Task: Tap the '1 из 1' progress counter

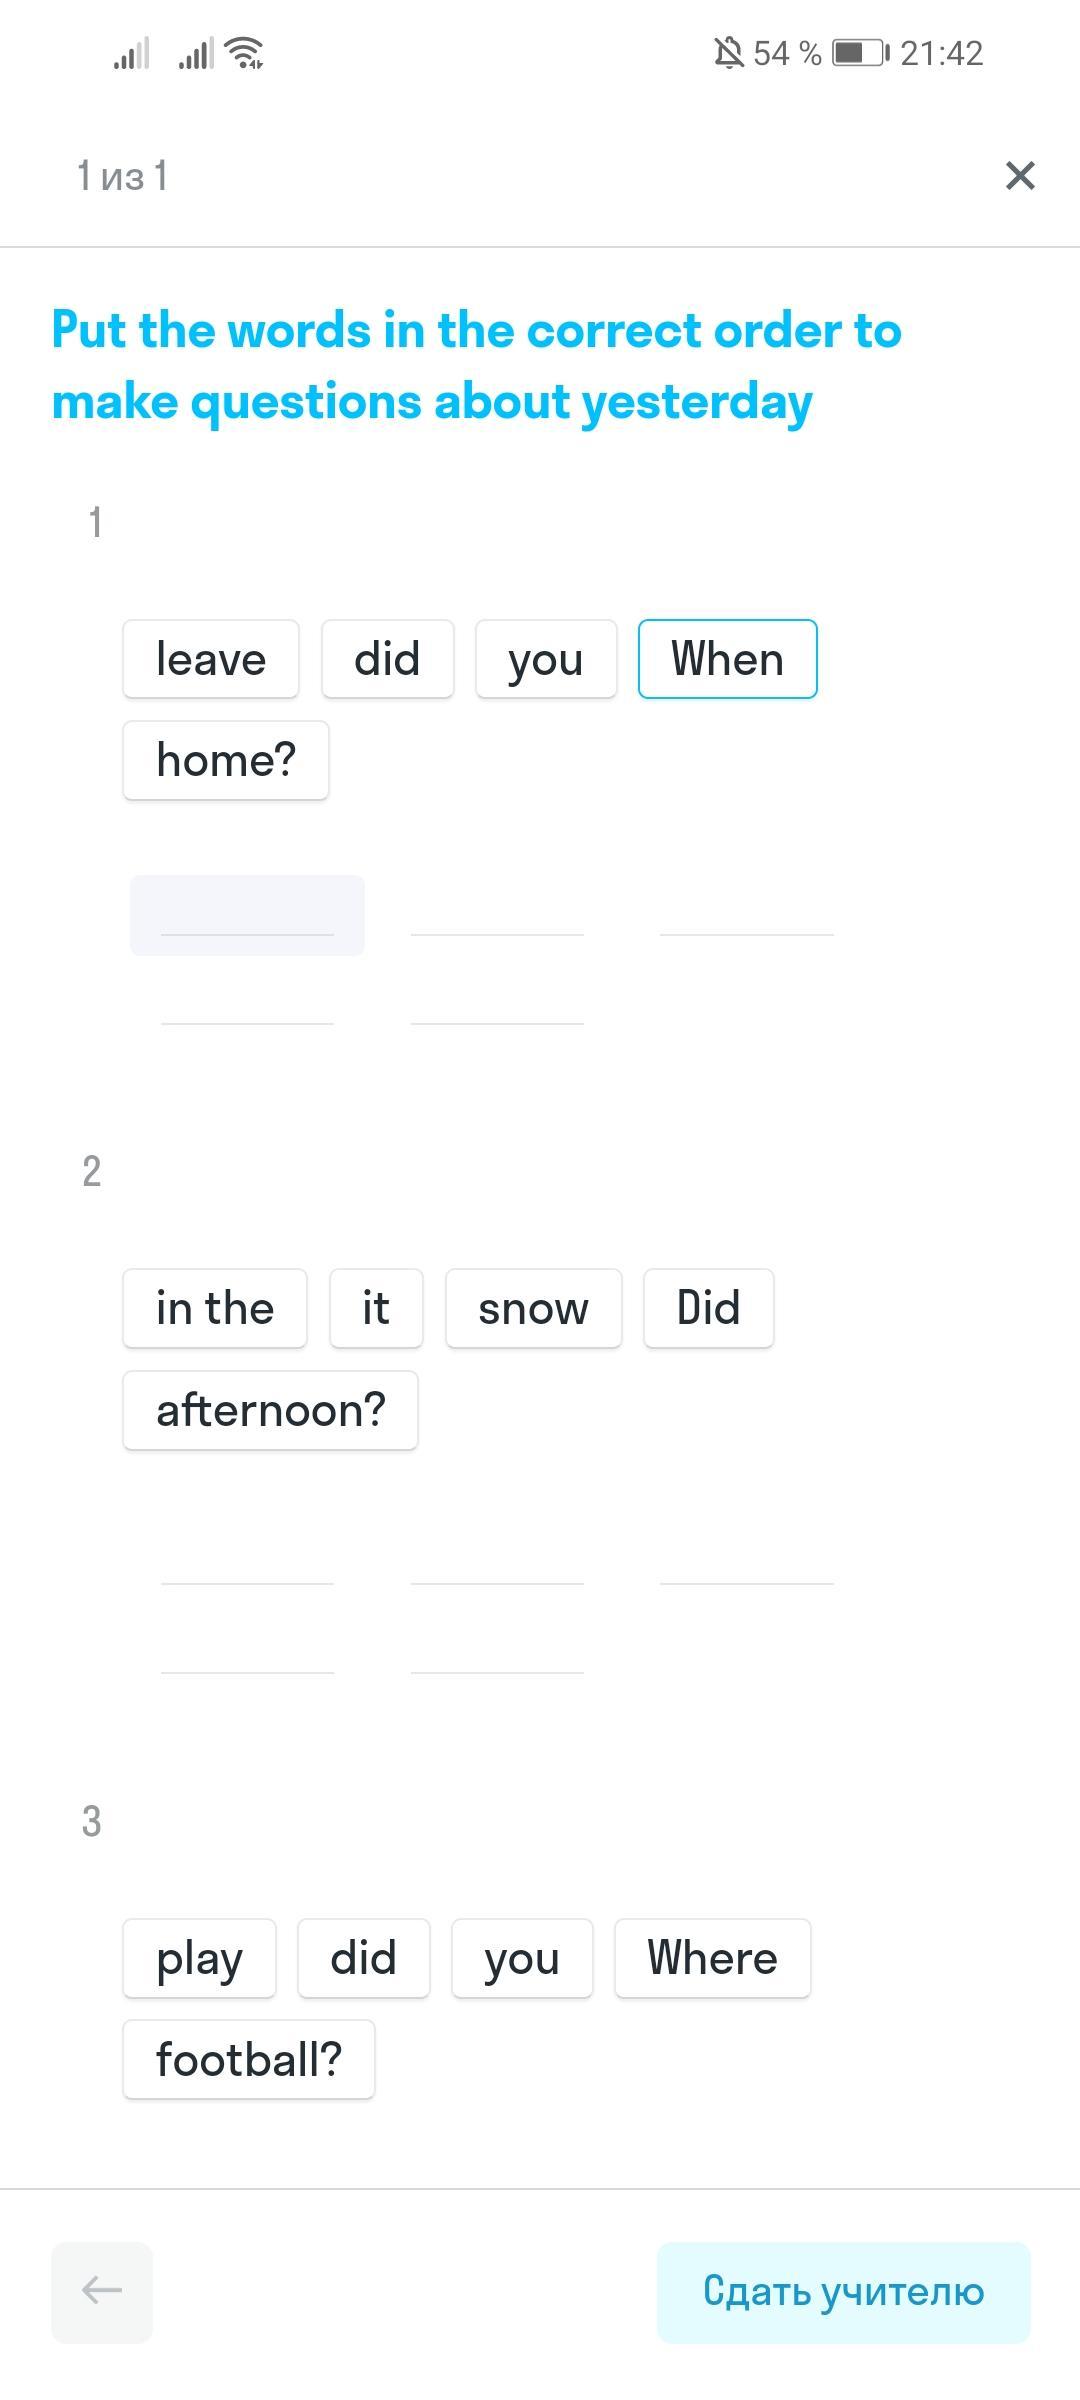Action: (x=122, y=176)
